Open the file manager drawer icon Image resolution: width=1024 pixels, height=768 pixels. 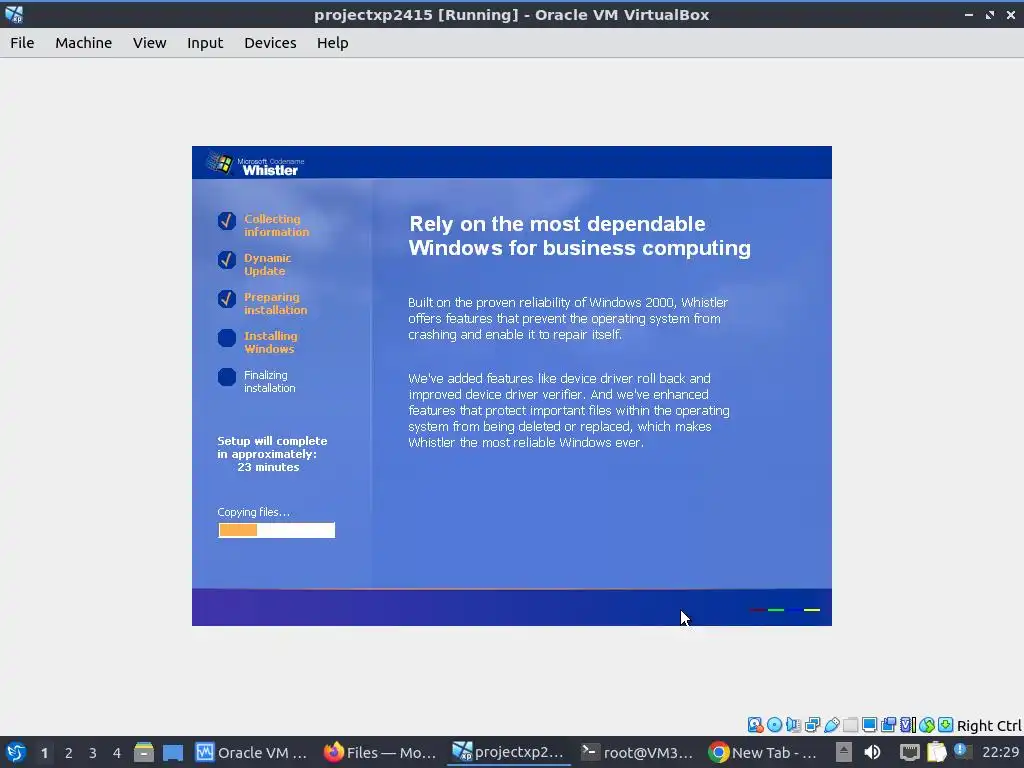[x=144, y=752]
